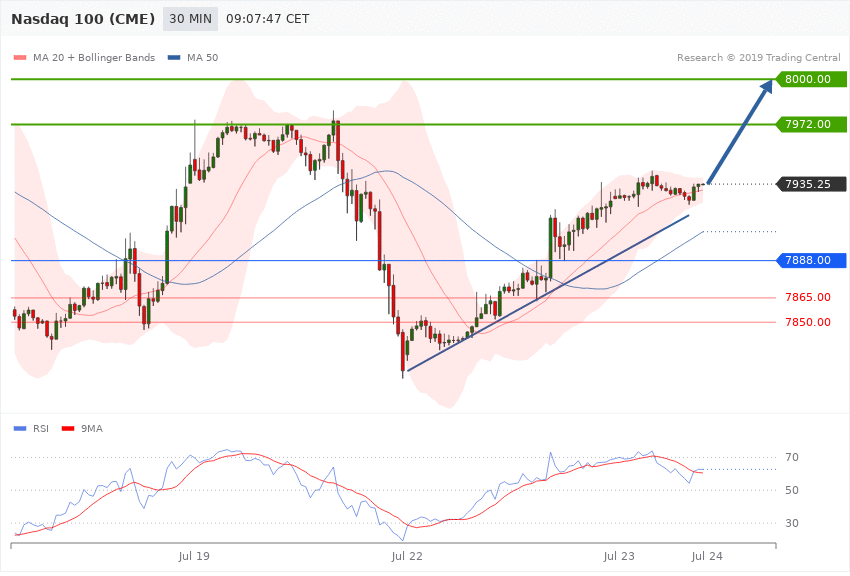Click the 9MA legend label

point(92,429)
